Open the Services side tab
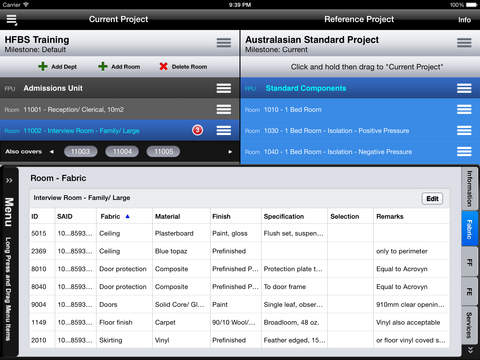Viewport: 480px width, 360px height. [x=469, y=325]
